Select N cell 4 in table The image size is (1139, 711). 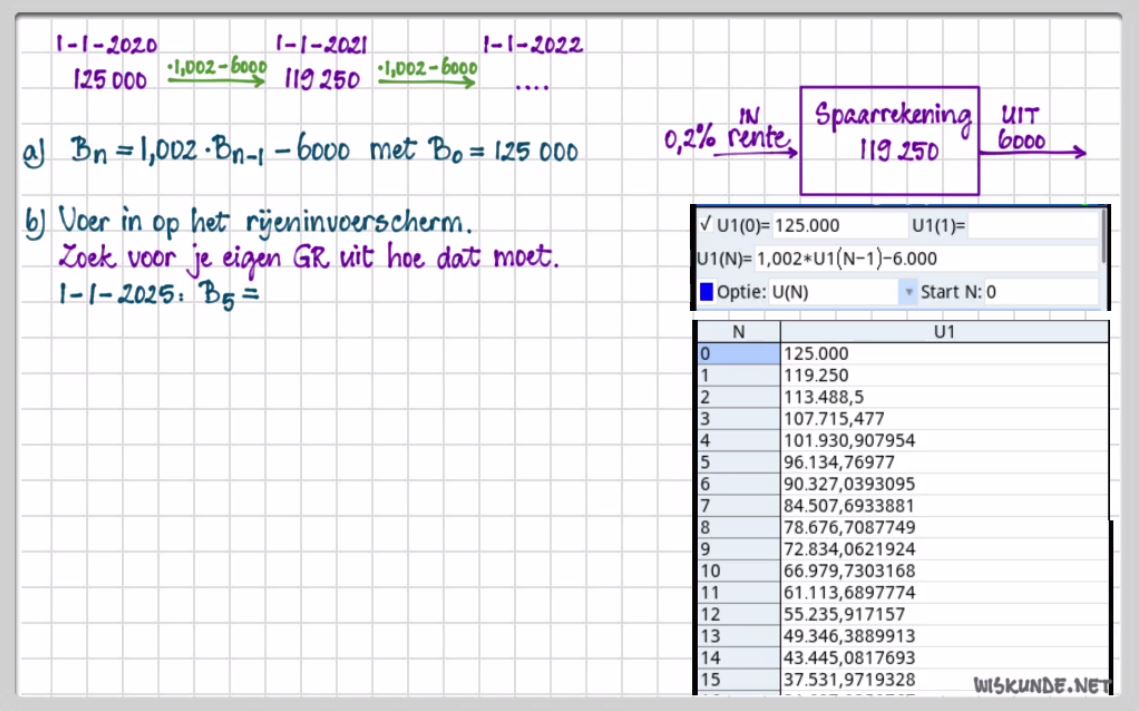point(739,441)
